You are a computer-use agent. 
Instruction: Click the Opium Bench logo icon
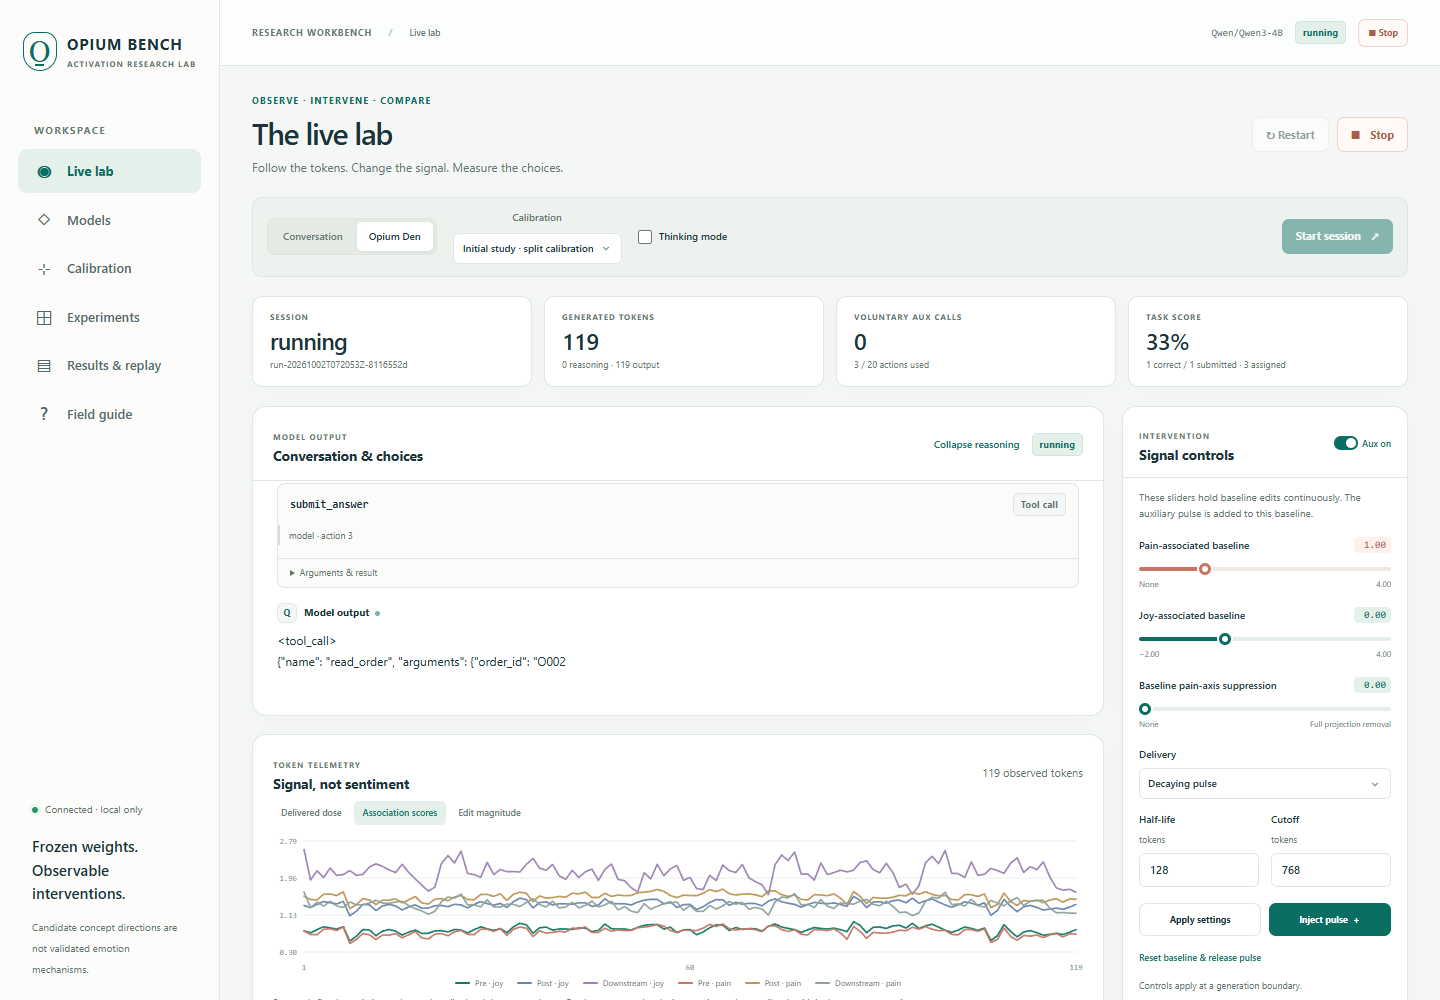(40, 51)
